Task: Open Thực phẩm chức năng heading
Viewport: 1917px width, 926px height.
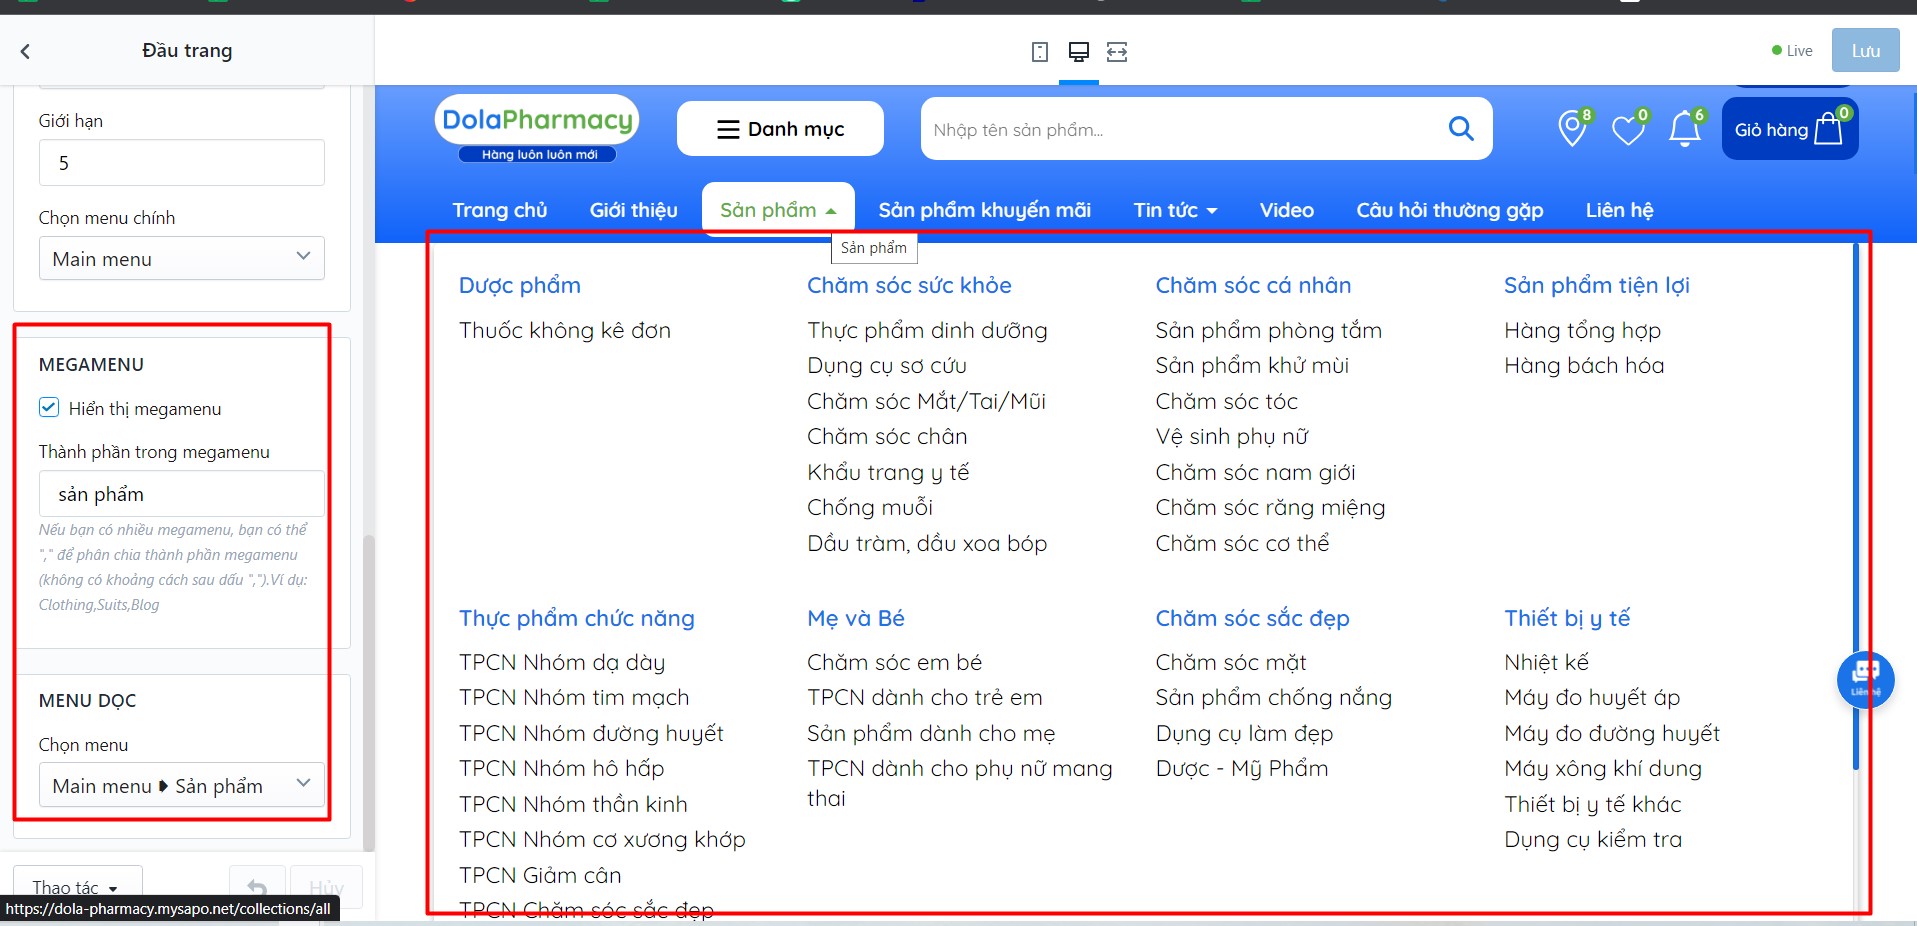Action: [x=576, y=618]
